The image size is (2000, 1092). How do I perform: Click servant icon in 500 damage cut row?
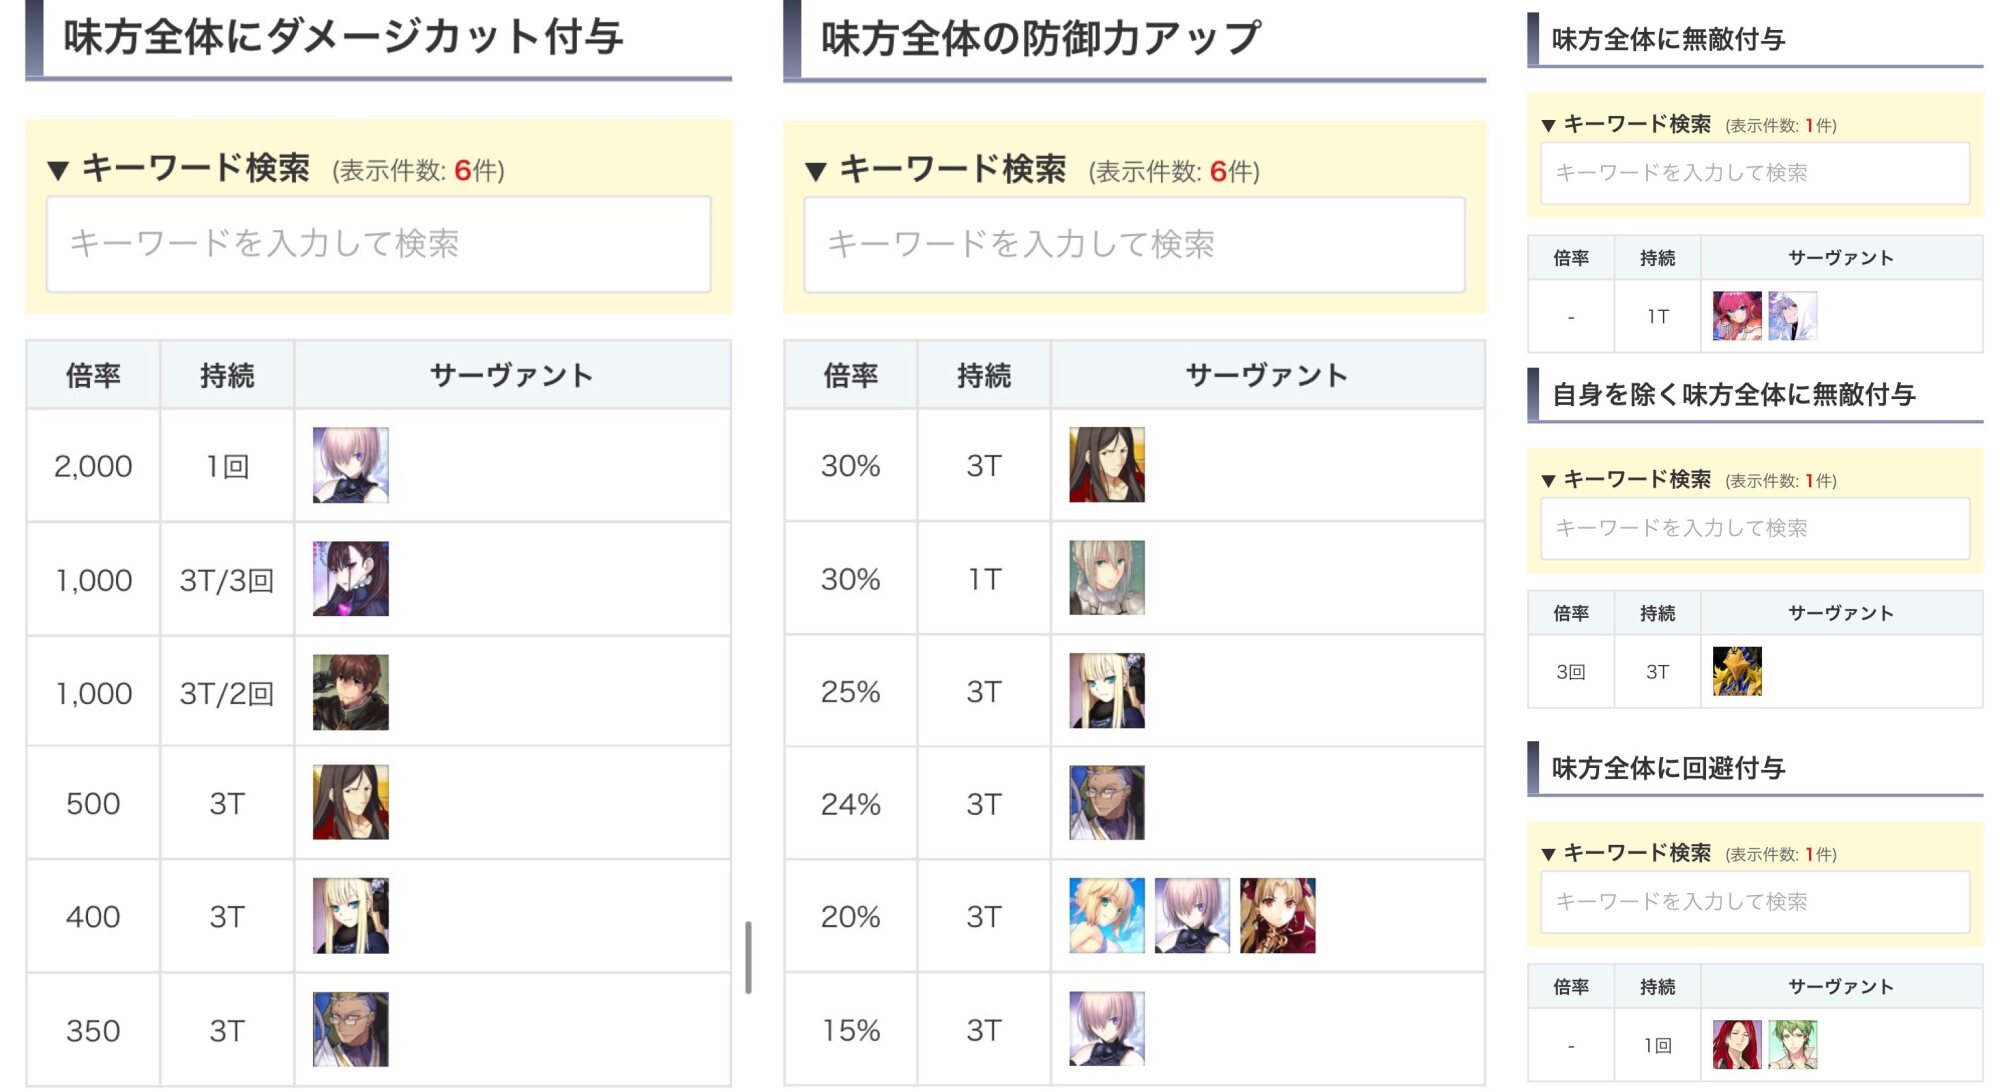point(350,802)
